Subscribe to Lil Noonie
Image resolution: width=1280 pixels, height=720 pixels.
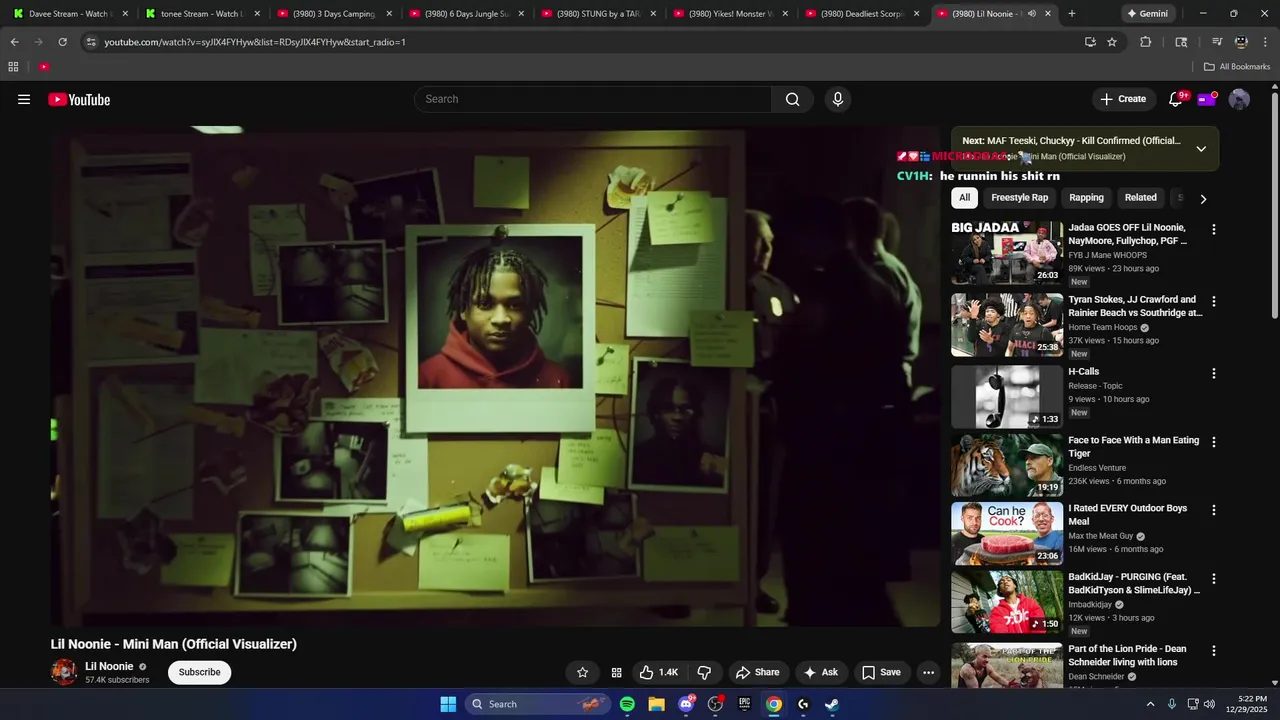[199, 672]
